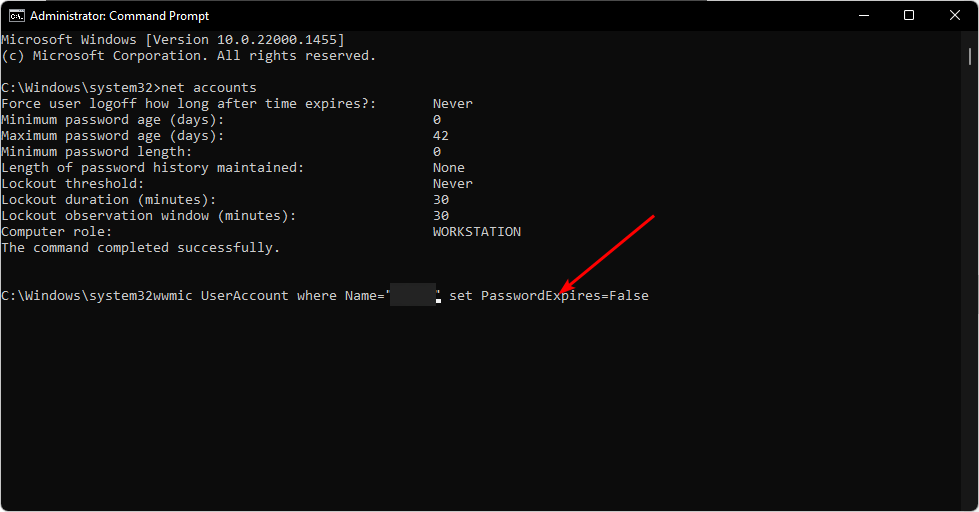Image resolution: width=979 pixels, height=512 pixels.
Task: Click the scrollbar down arrow
Action: 970,503
